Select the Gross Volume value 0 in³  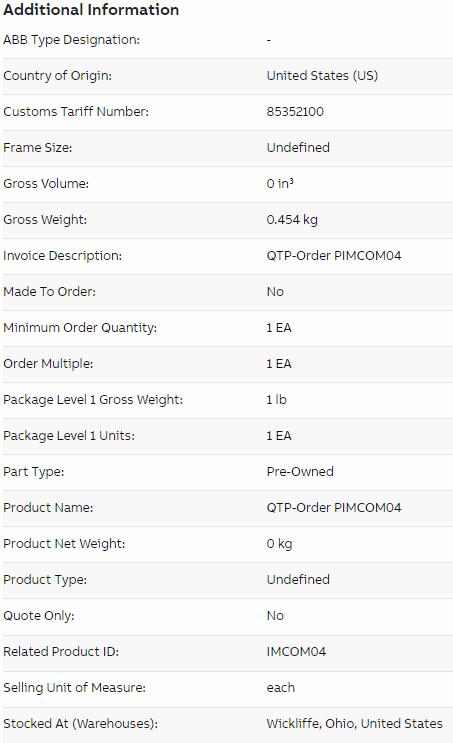coord(280,184)
